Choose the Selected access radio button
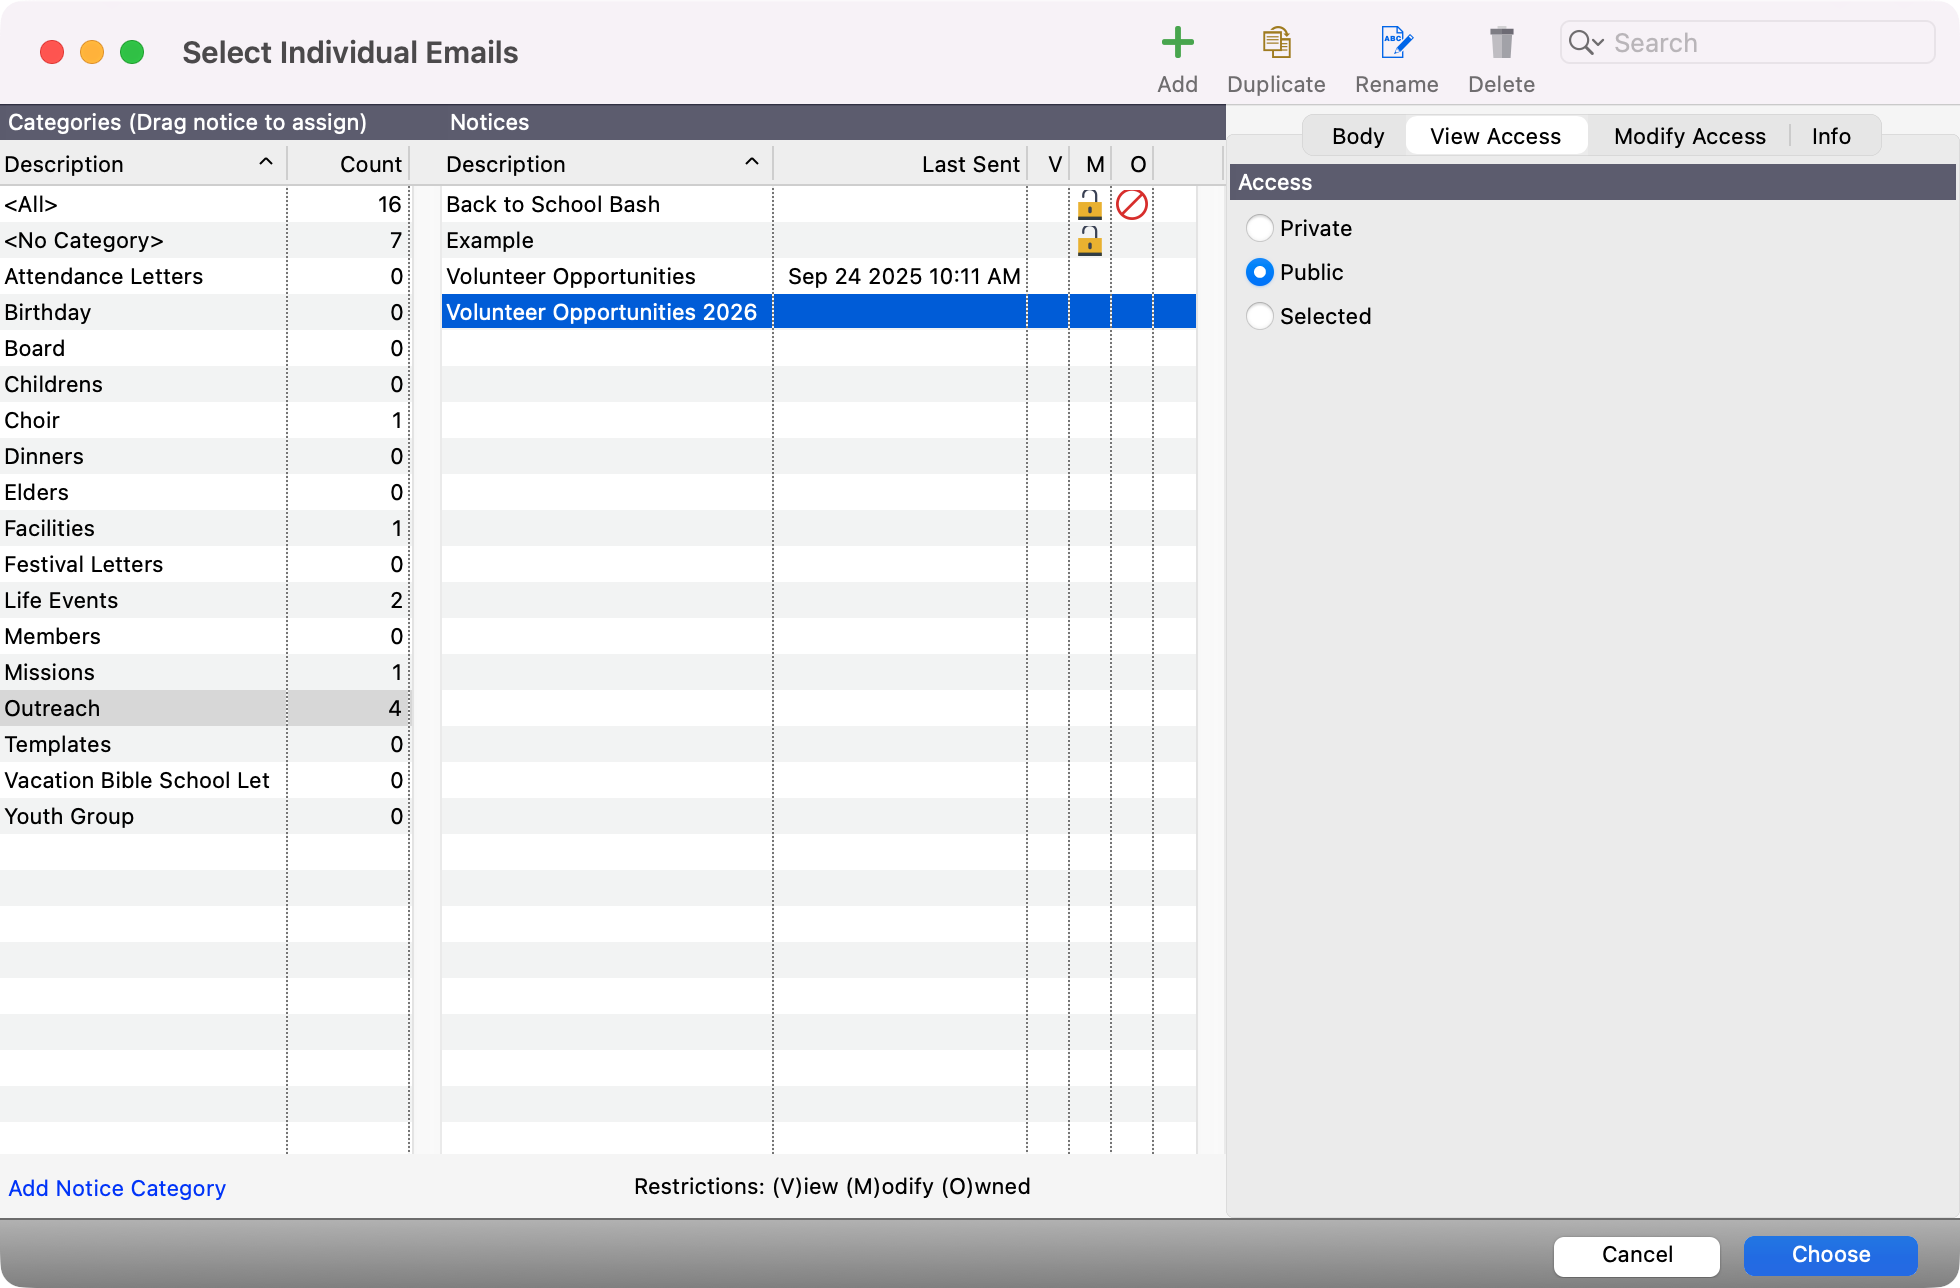 (x=1259, y=316)
